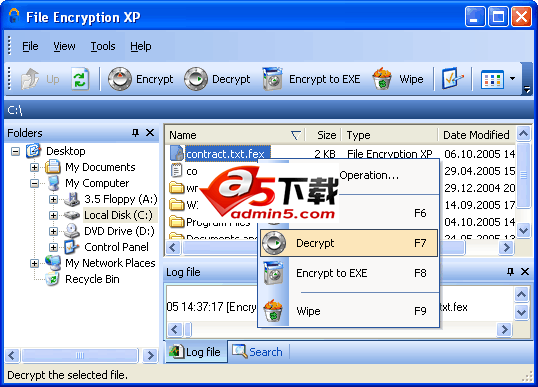Sort by the Size column header

pyautogui.click(x=324, y=135)
